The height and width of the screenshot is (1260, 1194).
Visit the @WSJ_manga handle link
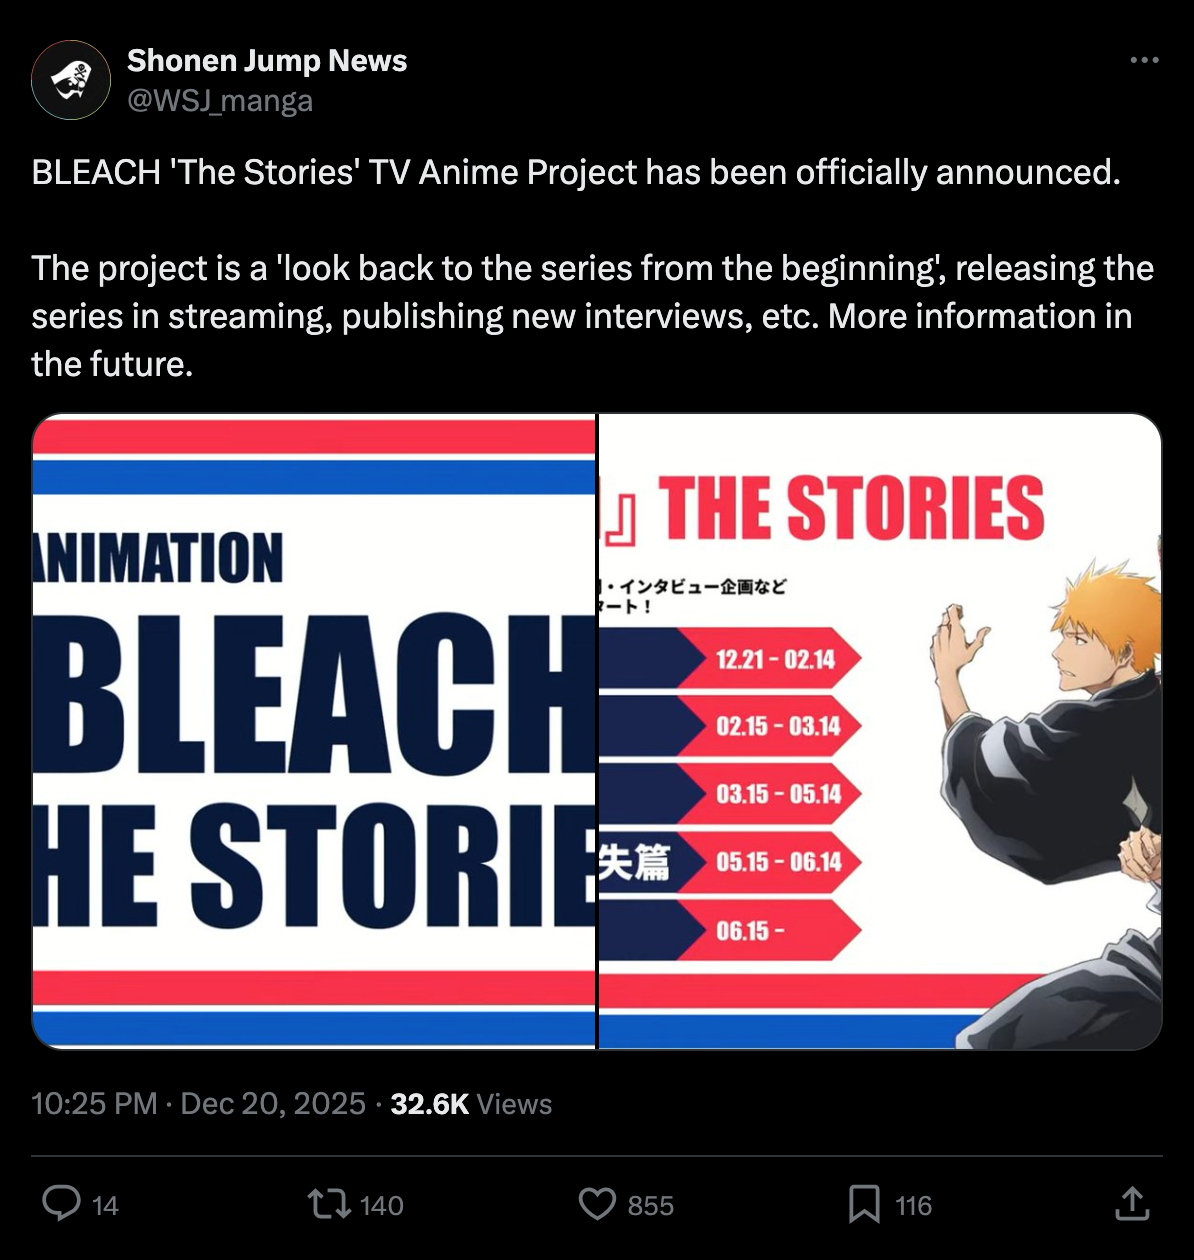pos(220,101)
